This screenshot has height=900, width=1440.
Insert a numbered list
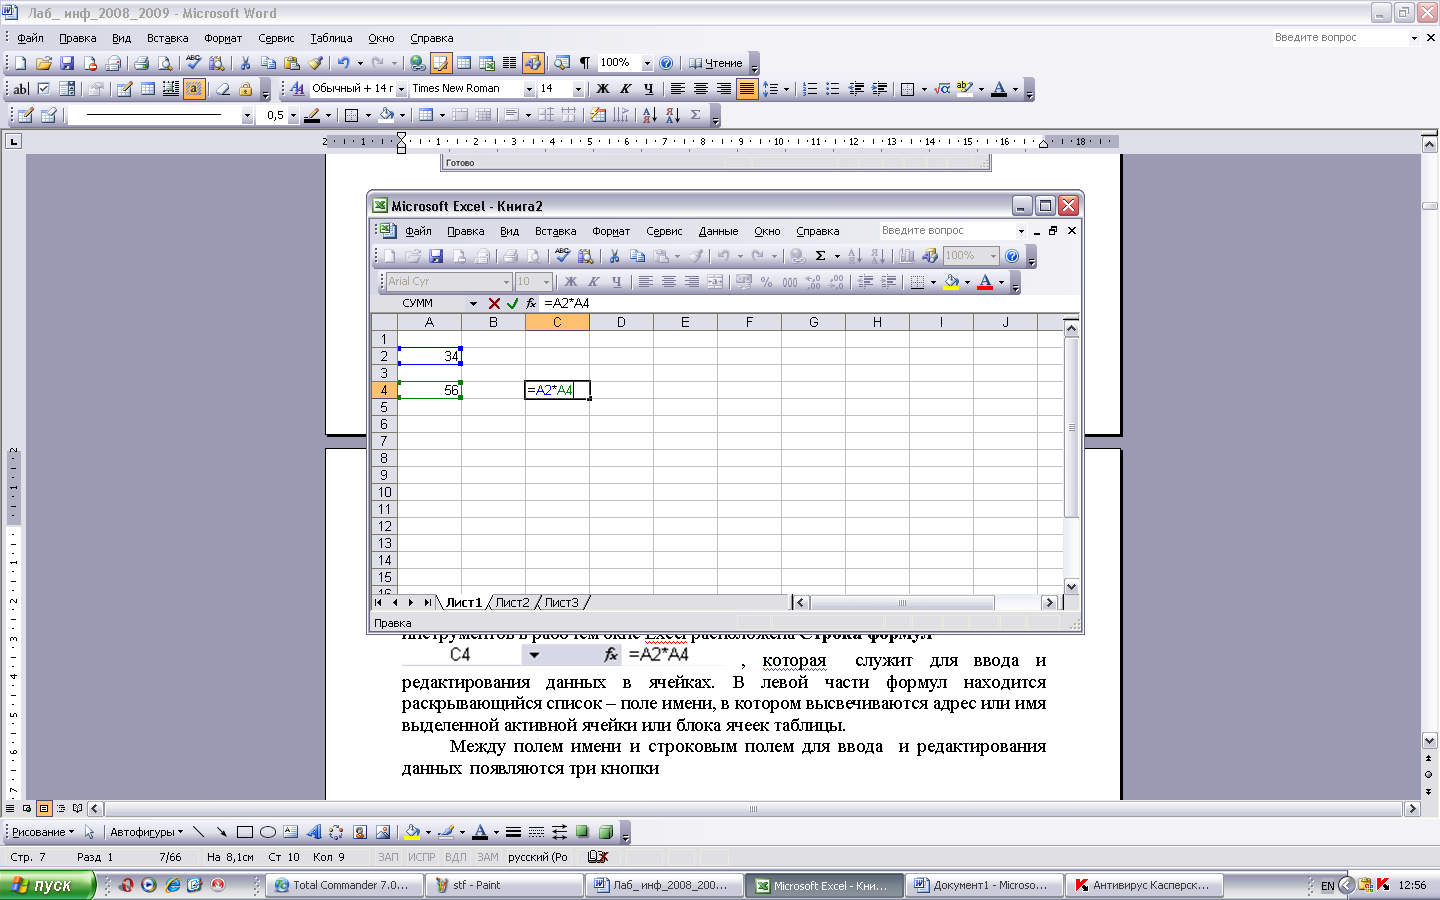coord(810,89)
